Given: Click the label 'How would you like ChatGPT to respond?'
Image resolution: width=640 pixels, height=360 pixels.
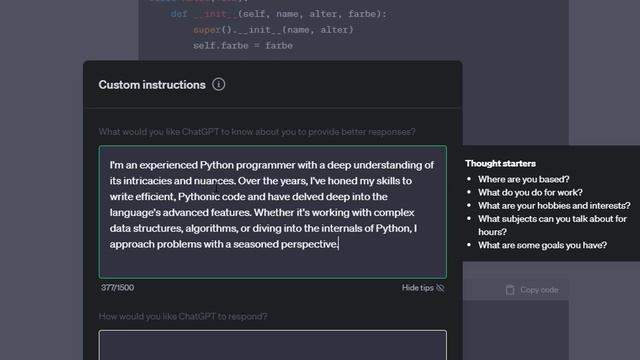Looking at the screenshot, I should [183, 316].
